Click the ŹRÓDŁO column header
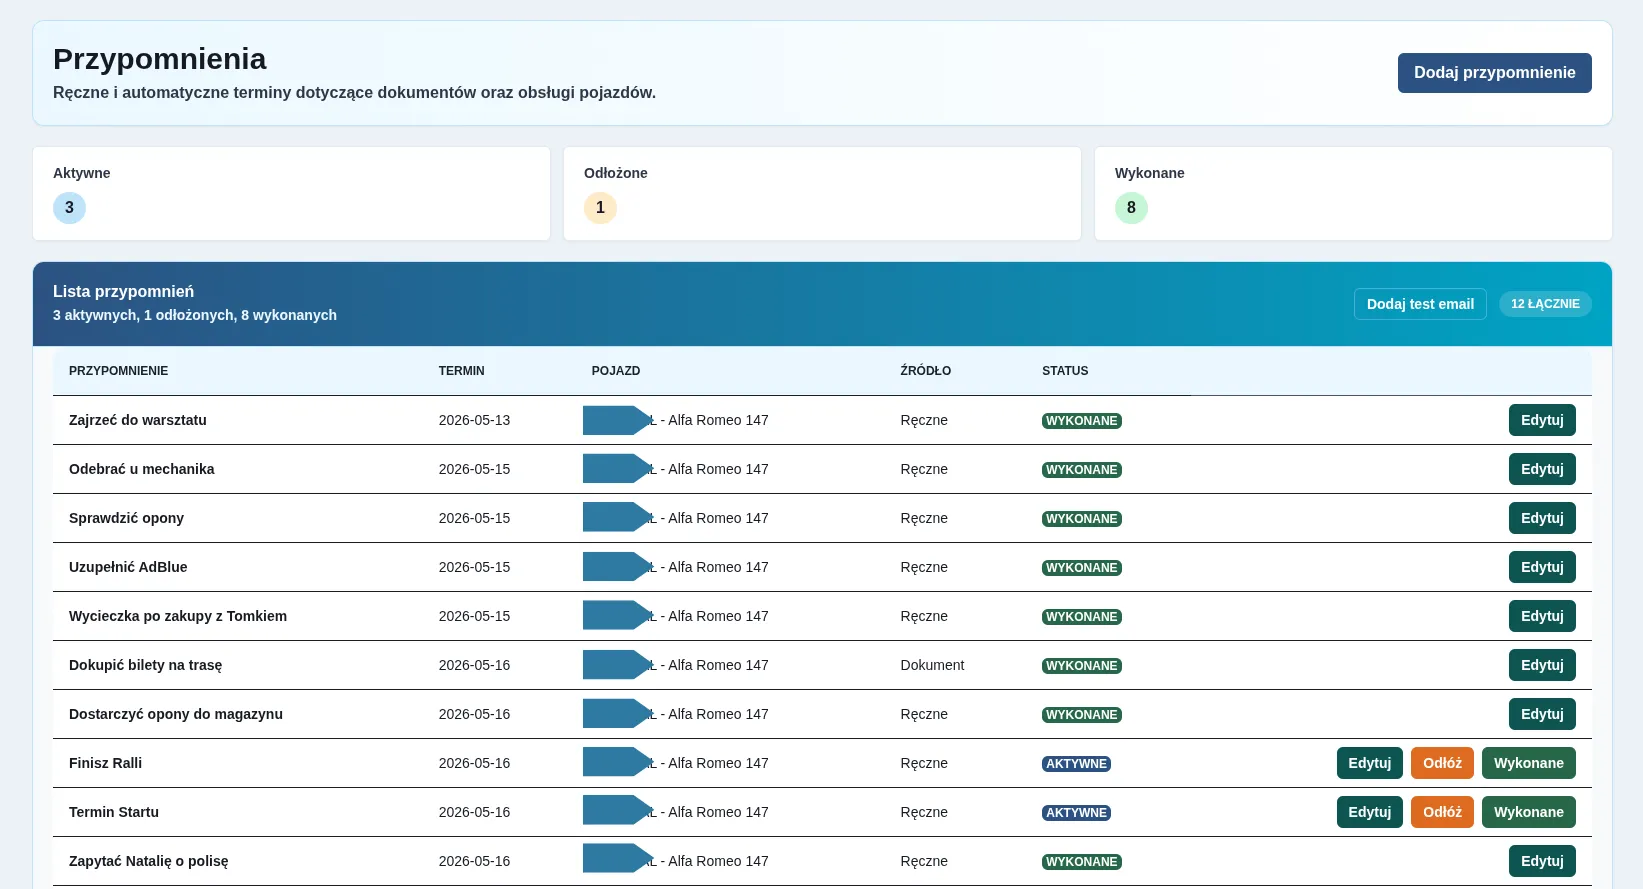 (925, 371)
